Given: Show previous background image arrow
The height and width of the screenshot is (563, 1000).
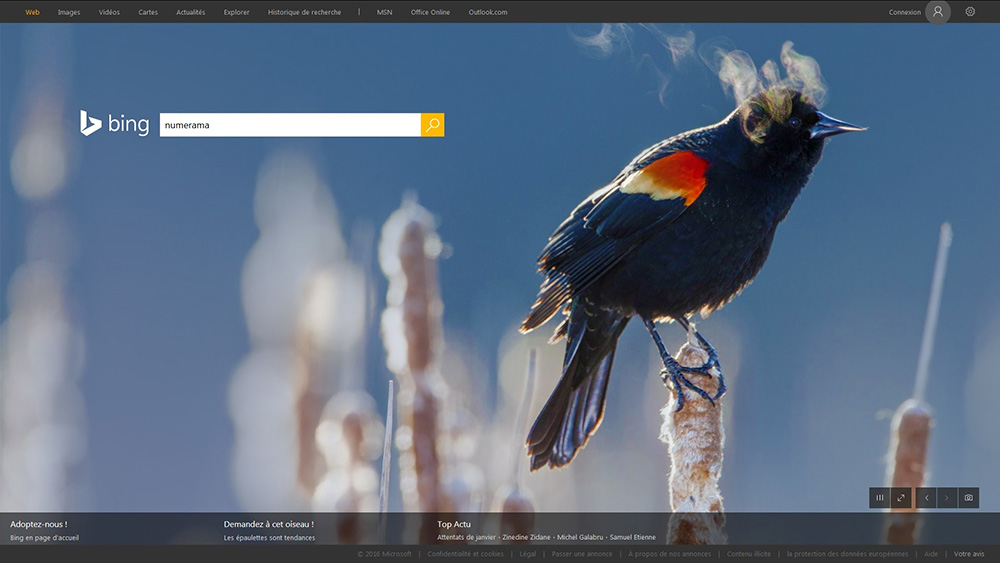Looking at the screenshot, I should (x=926, y=498).
